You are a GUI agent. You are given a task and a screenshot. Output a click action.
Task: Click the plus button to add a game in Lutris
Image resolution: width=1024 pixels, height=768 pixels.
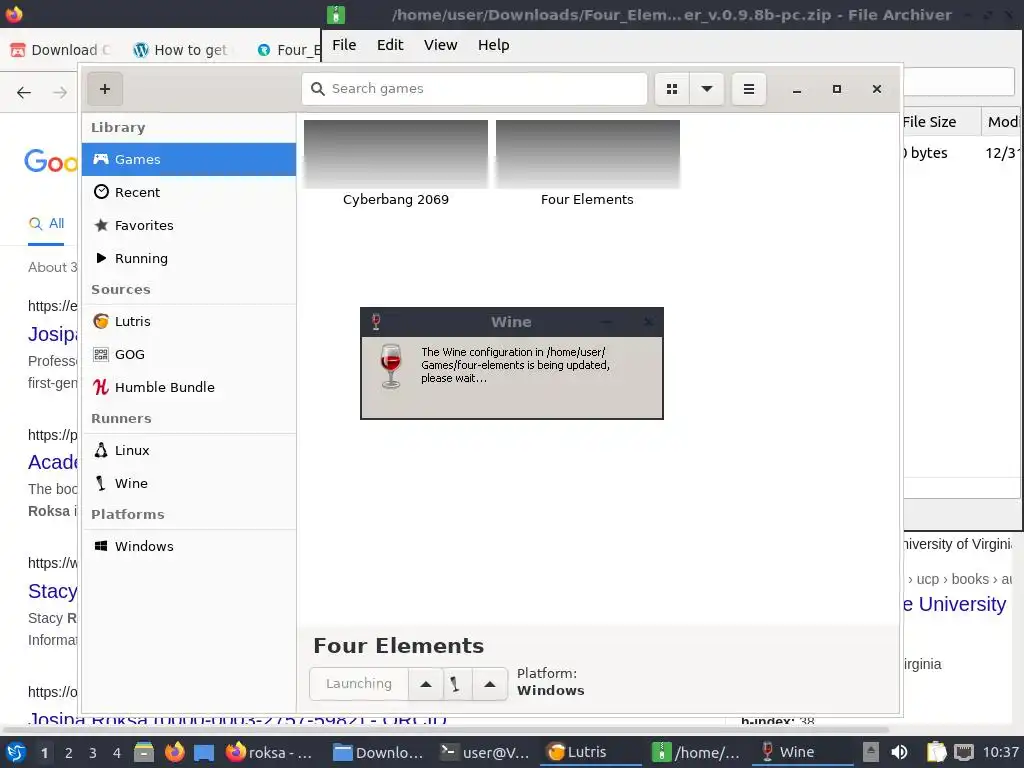104,89
